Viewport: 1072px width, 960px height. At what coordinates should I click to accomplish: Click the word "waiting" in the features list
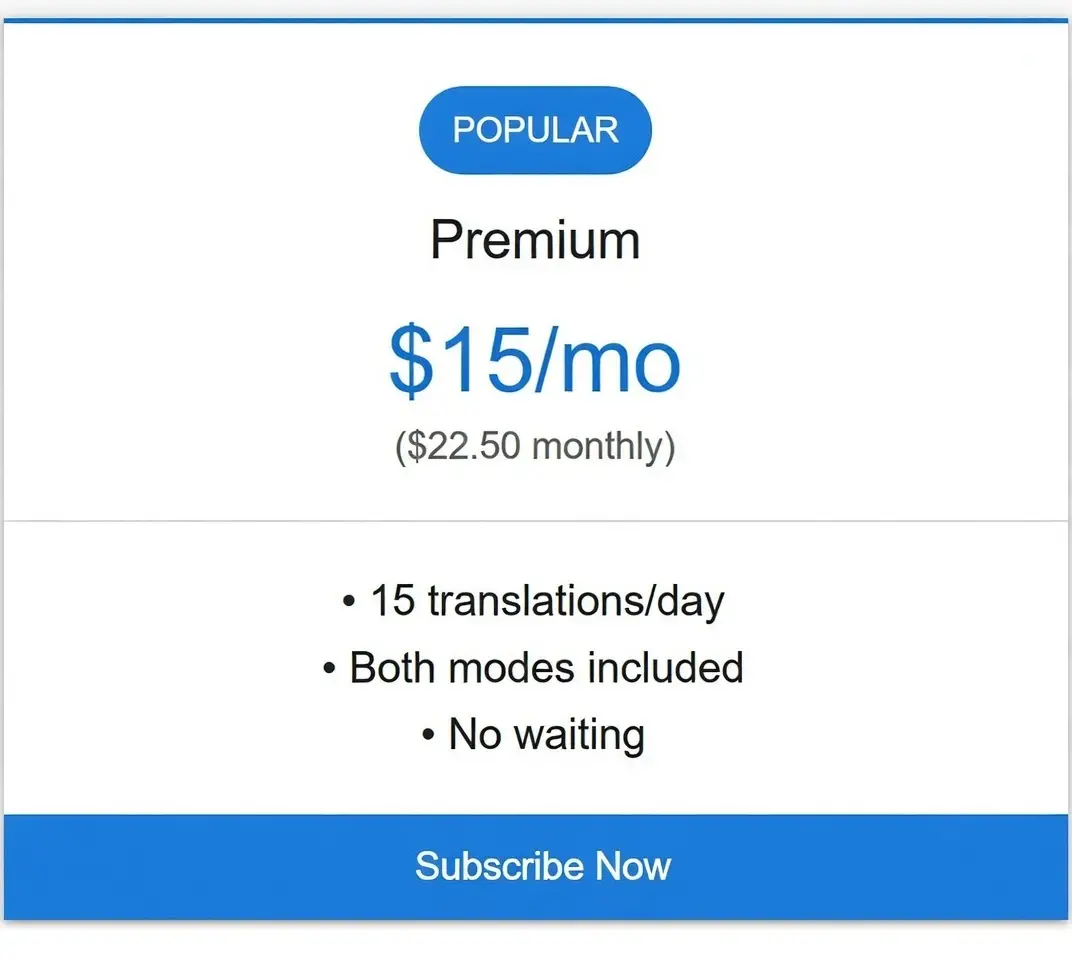pyautogui.click(x=579, y=736)
